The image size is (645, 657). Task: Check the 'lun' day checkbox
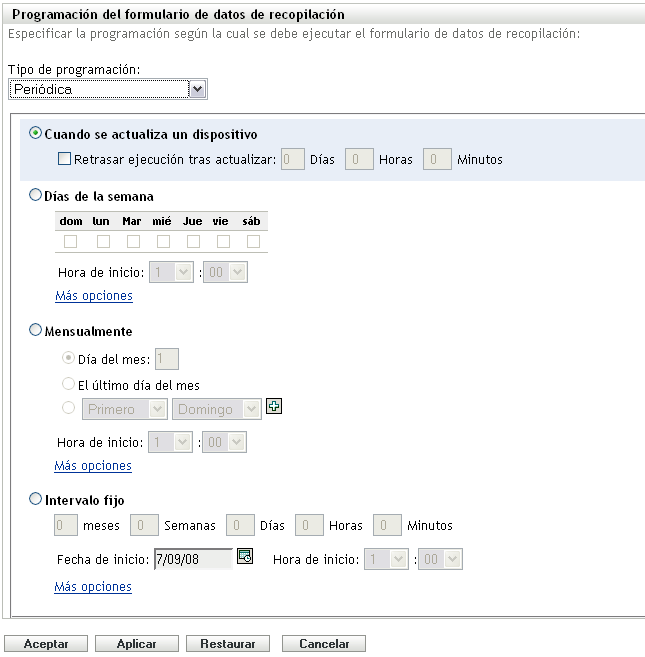pyautogui.click(x=103, y=241)
